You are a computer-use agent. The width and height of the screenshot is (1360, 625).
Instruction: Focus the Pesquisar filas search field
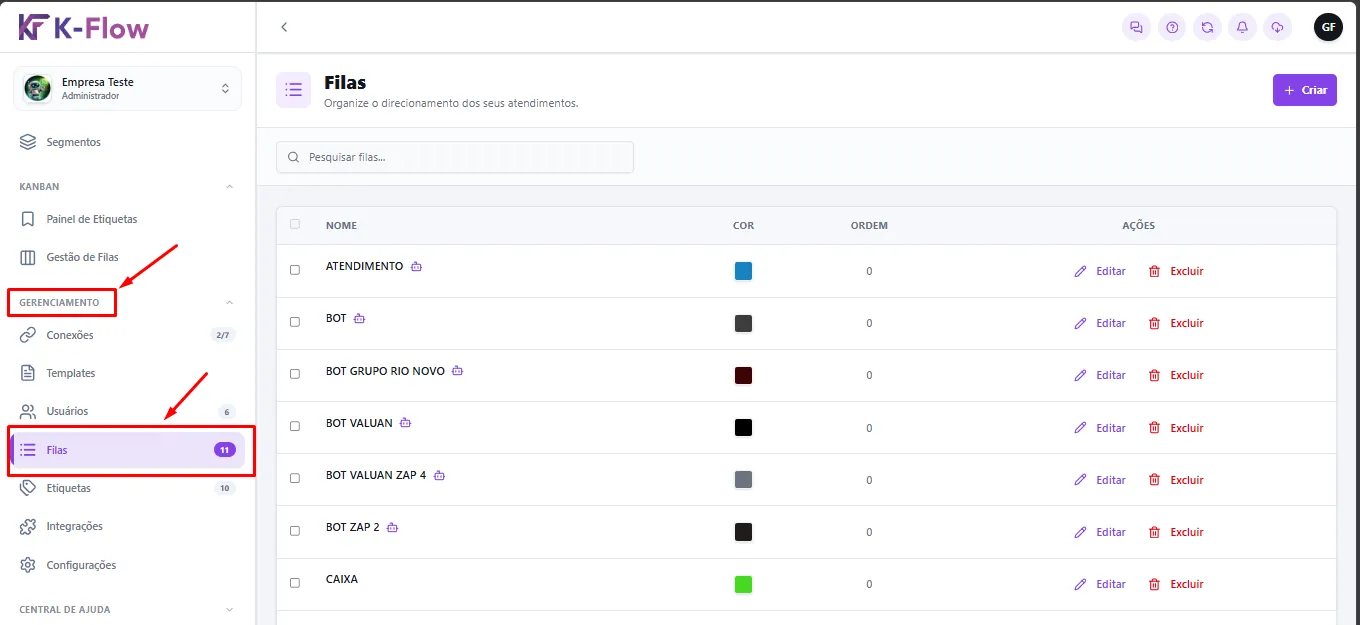tap(455, 157)
